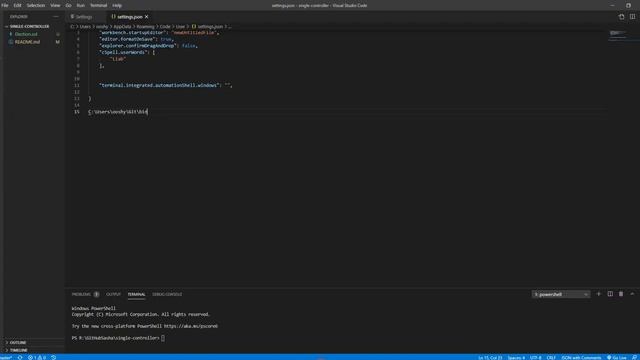
Task: Switch to the OUTPUT panel tab
Action: coord(113,294)
